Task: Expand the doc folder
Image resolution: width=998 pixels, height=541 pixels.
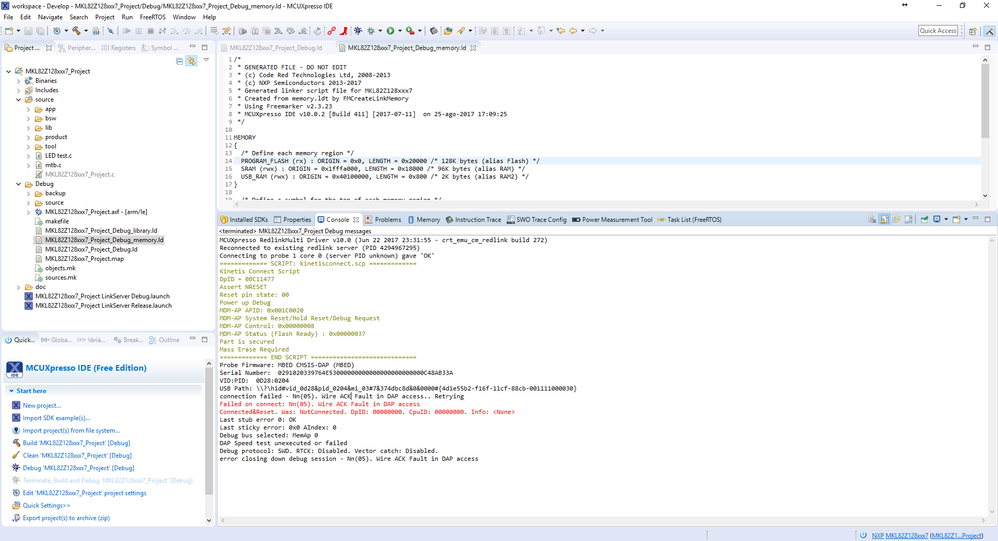Action: click(x=18, y=287)
